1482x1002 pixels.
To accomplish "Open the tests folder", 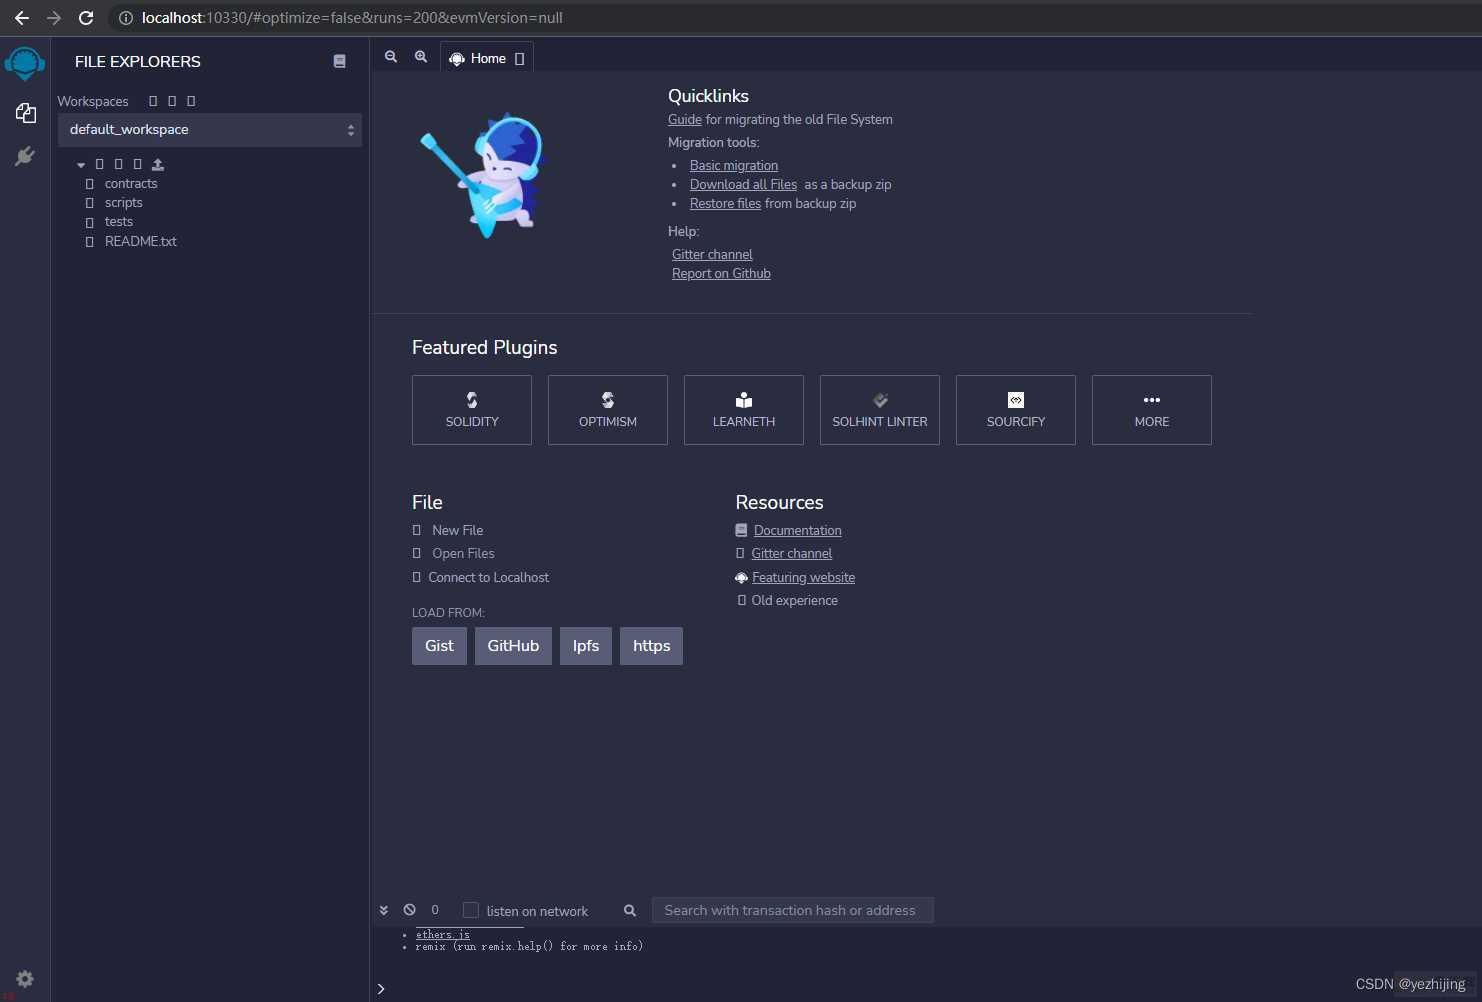I will tap(119, 222).
